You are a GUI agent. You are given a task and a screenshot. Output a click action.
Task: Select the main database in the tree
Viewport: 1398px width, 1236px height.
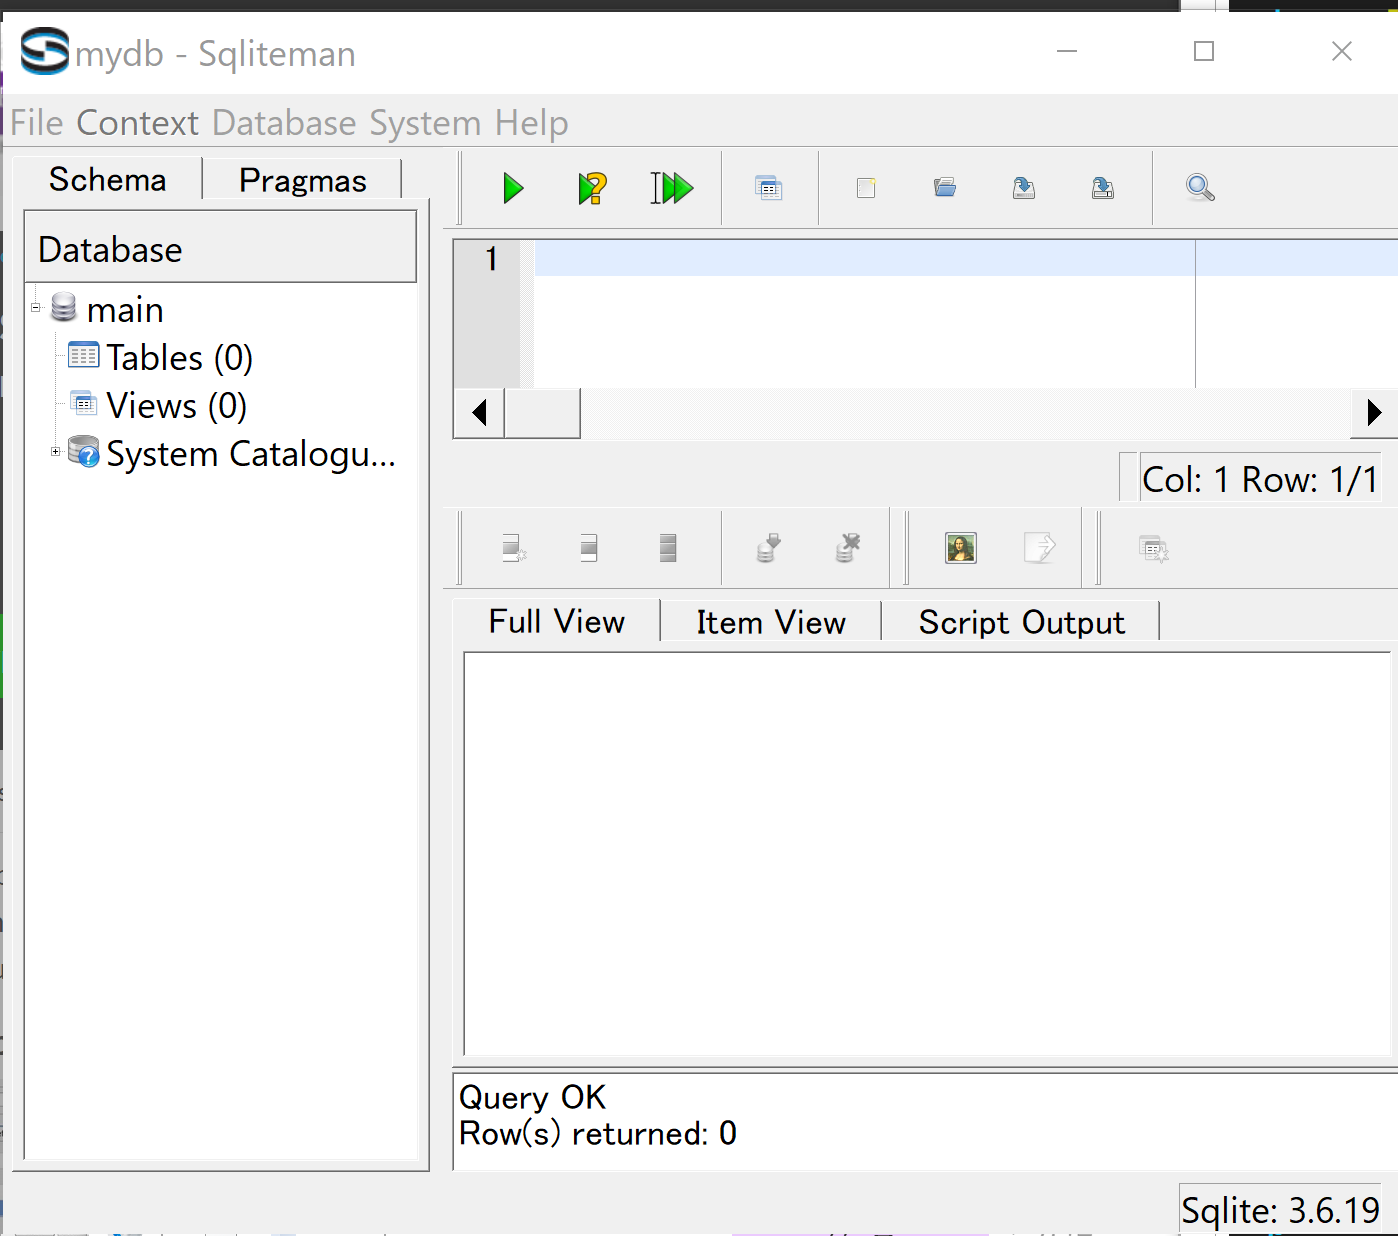click(x=125, y=310)
